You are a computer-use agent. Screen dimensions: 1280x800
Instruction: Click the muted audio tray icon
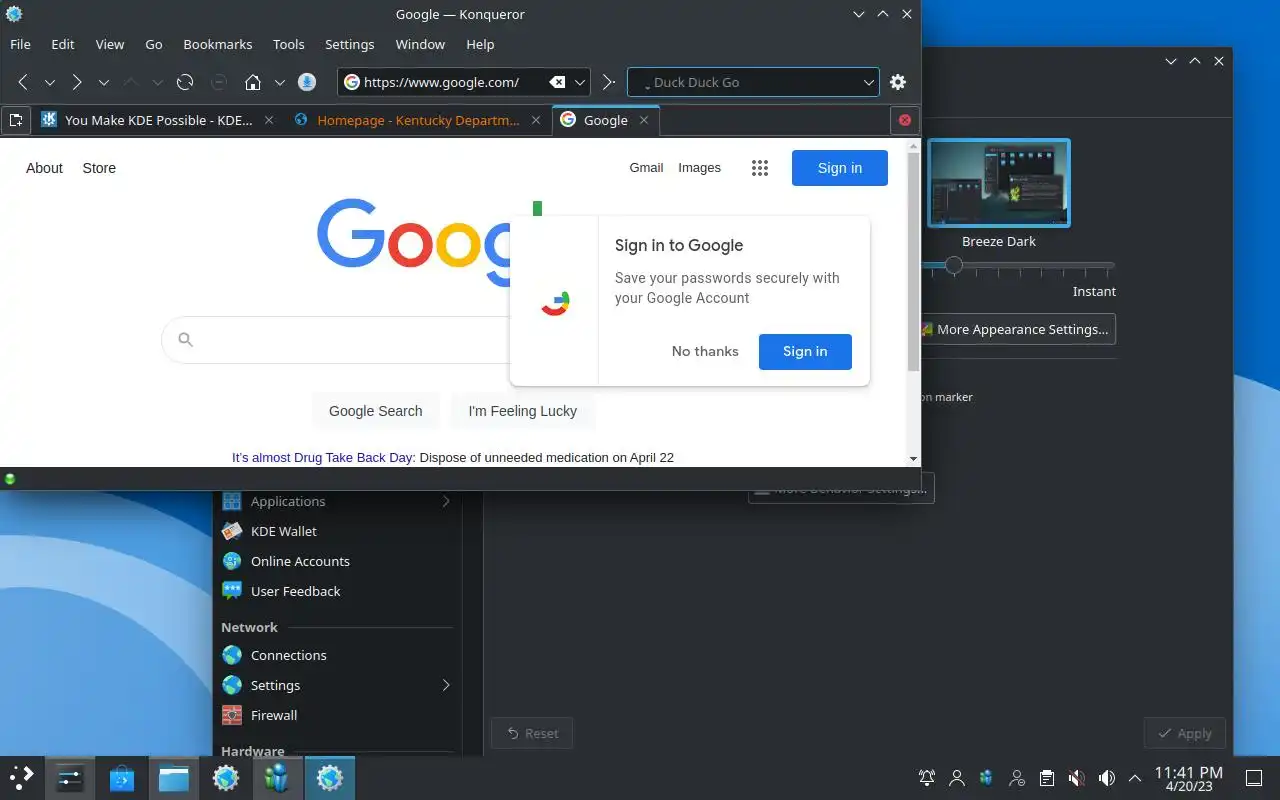[1077, 777]
